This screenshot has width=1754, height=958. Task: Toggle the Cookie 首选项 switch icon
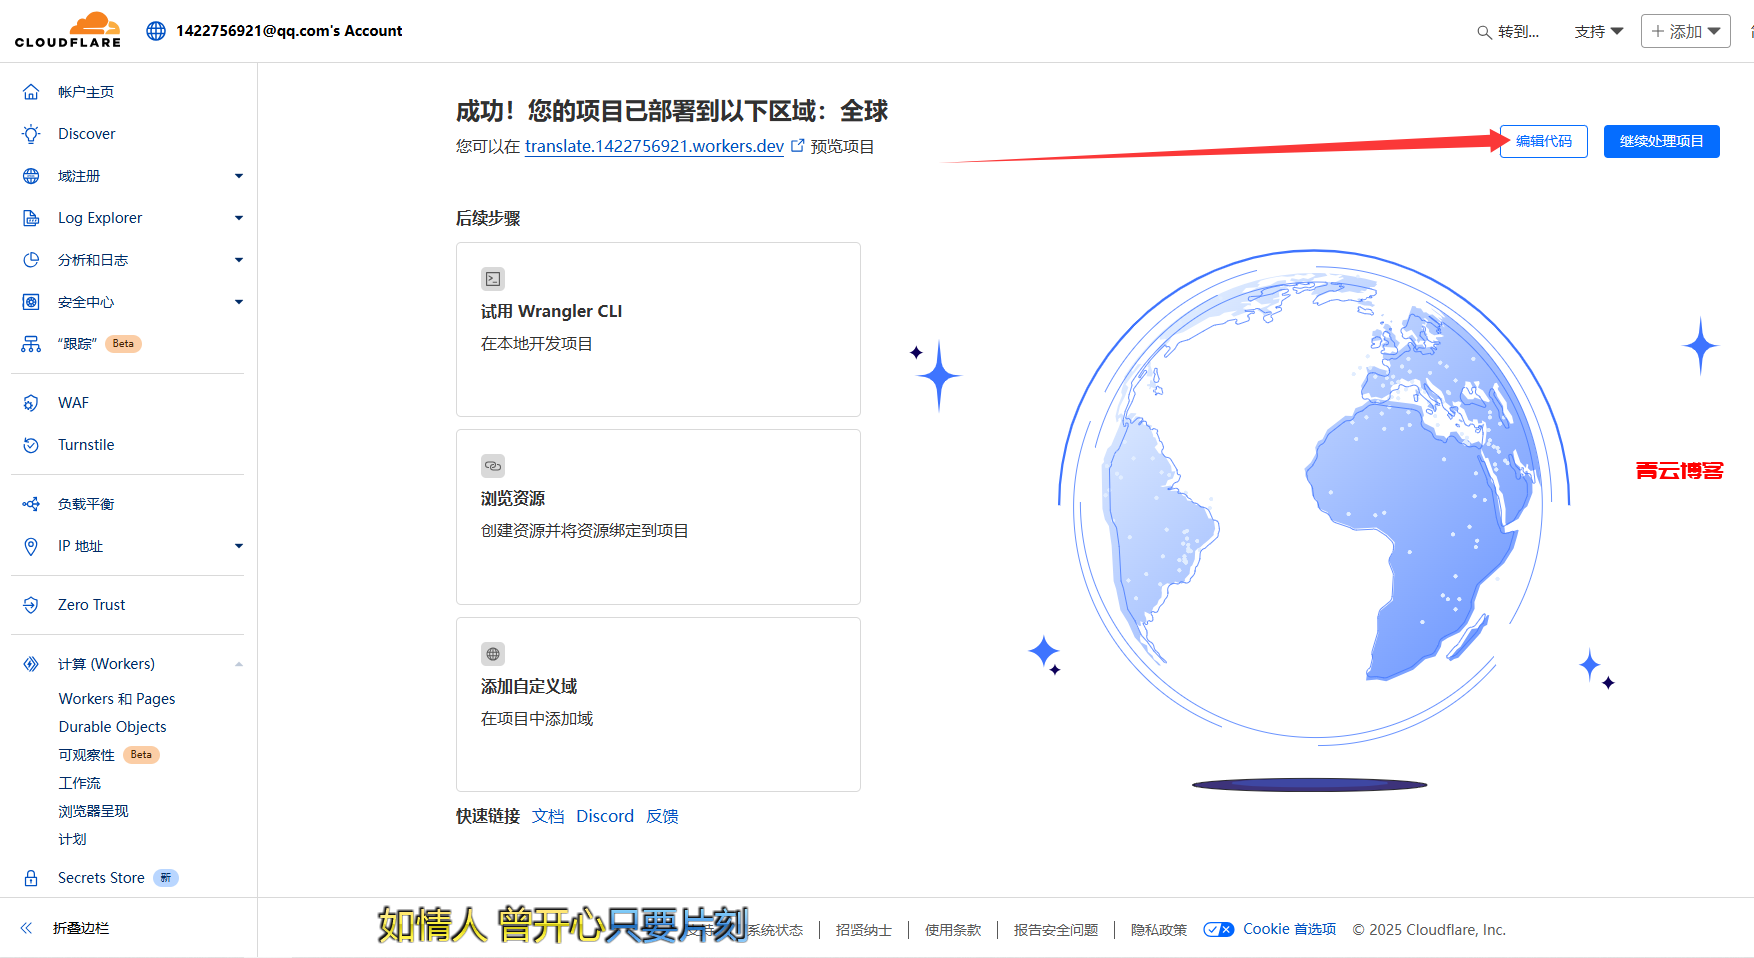pyautogui.click(x=1218, y=930)
